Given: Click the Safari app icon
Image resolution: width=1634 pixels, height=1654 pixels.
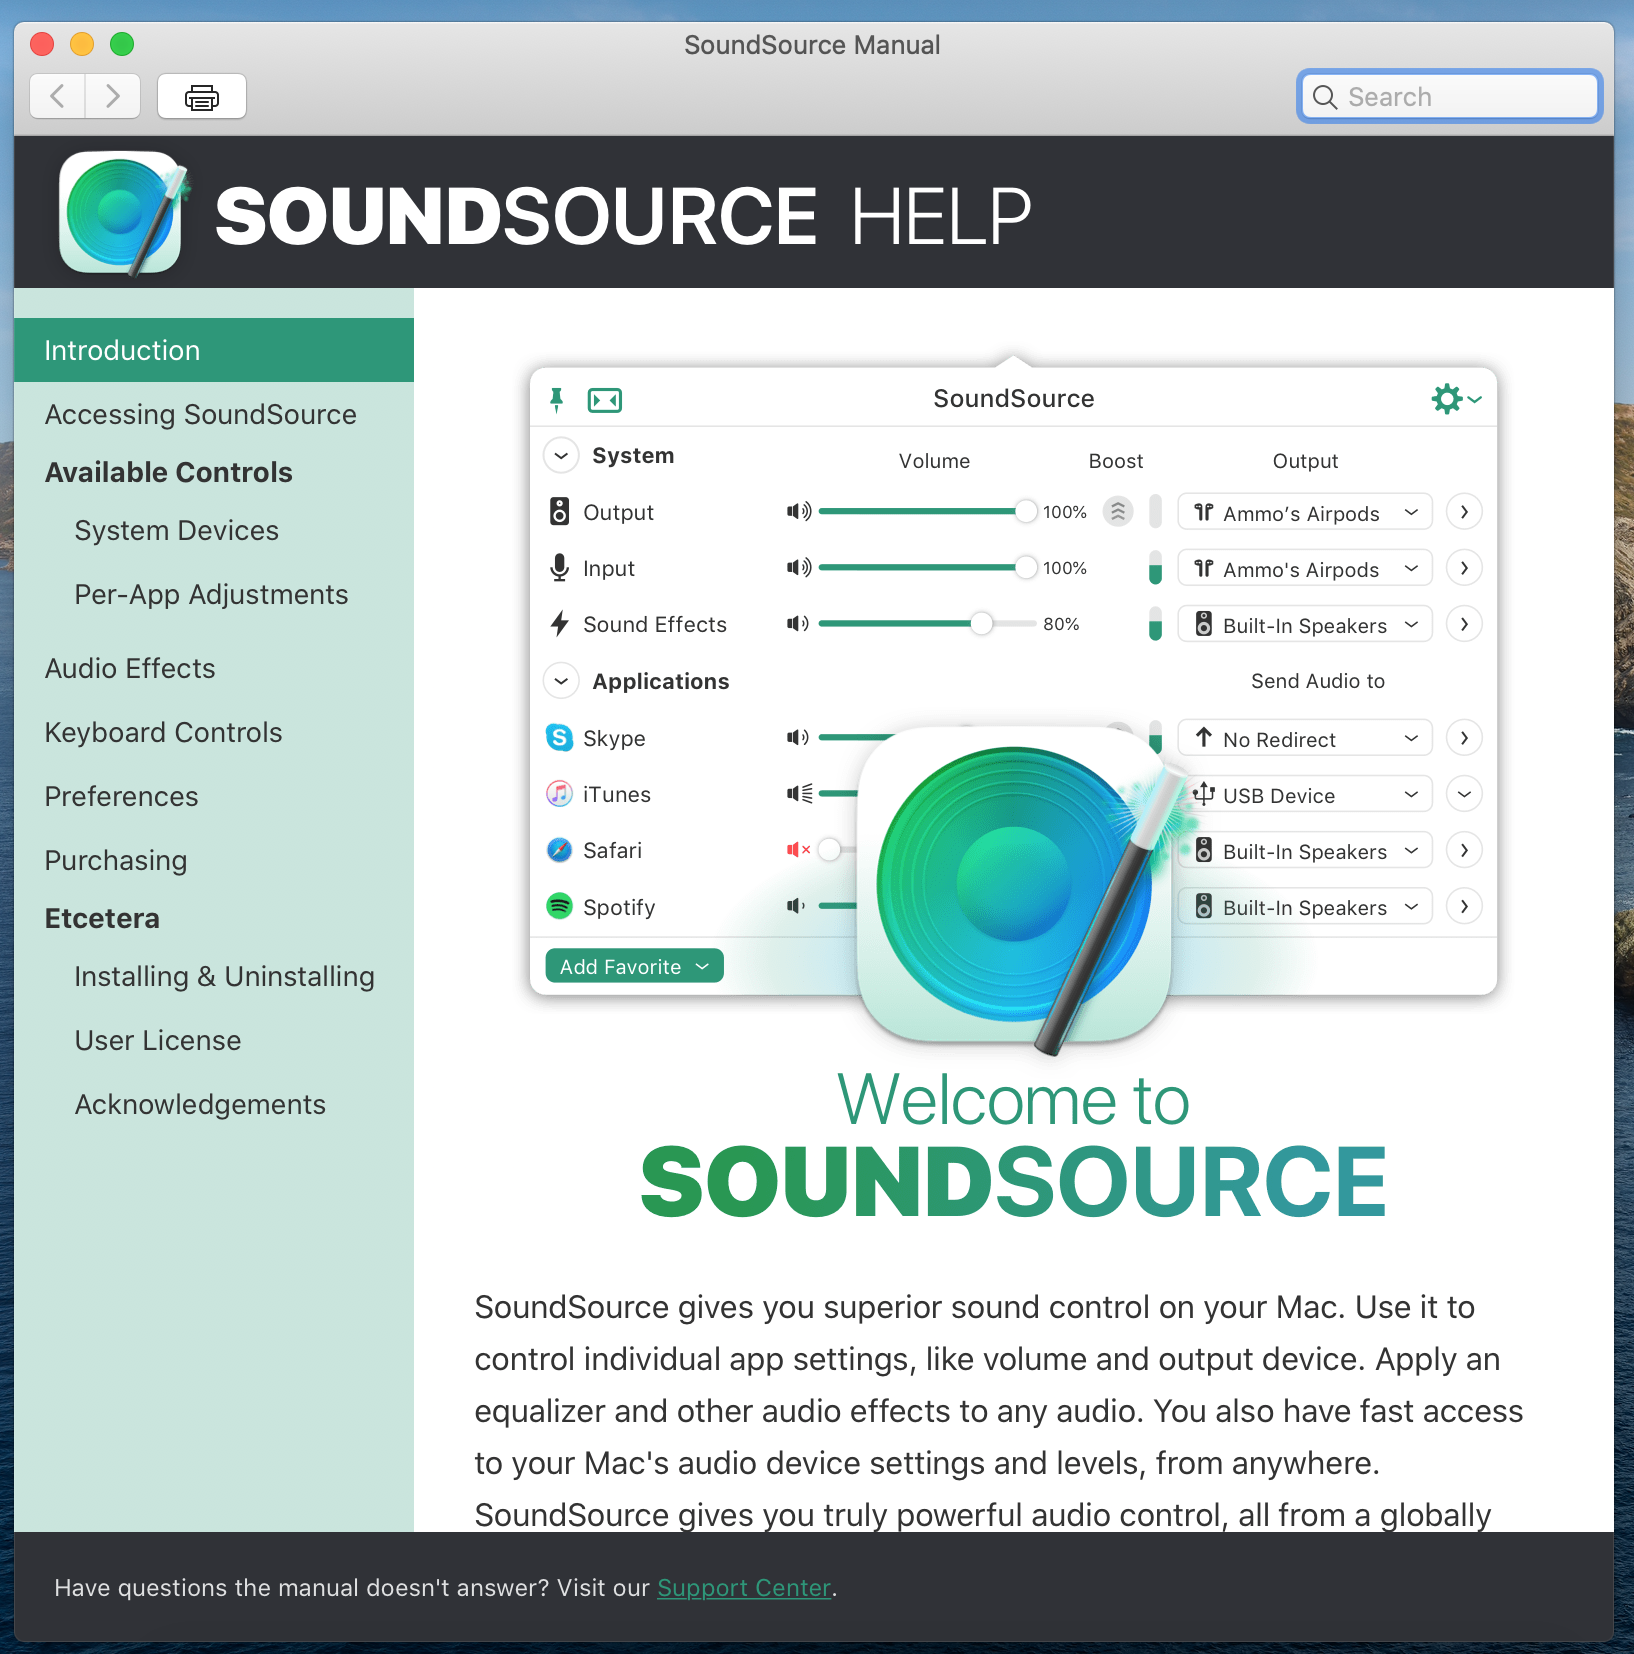Looking at the screenshot, I should click(560, 850).
